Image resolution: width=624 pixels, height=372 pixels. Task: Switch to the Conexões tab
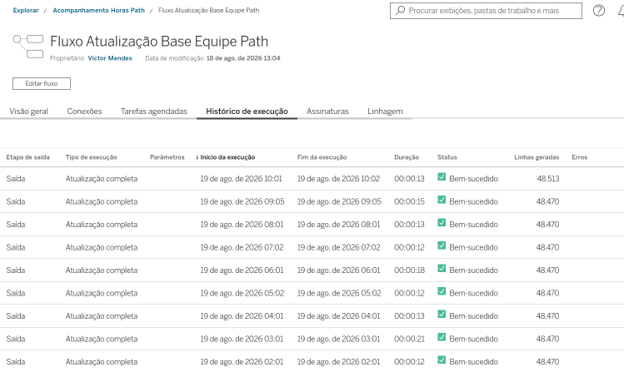[84, 111]
